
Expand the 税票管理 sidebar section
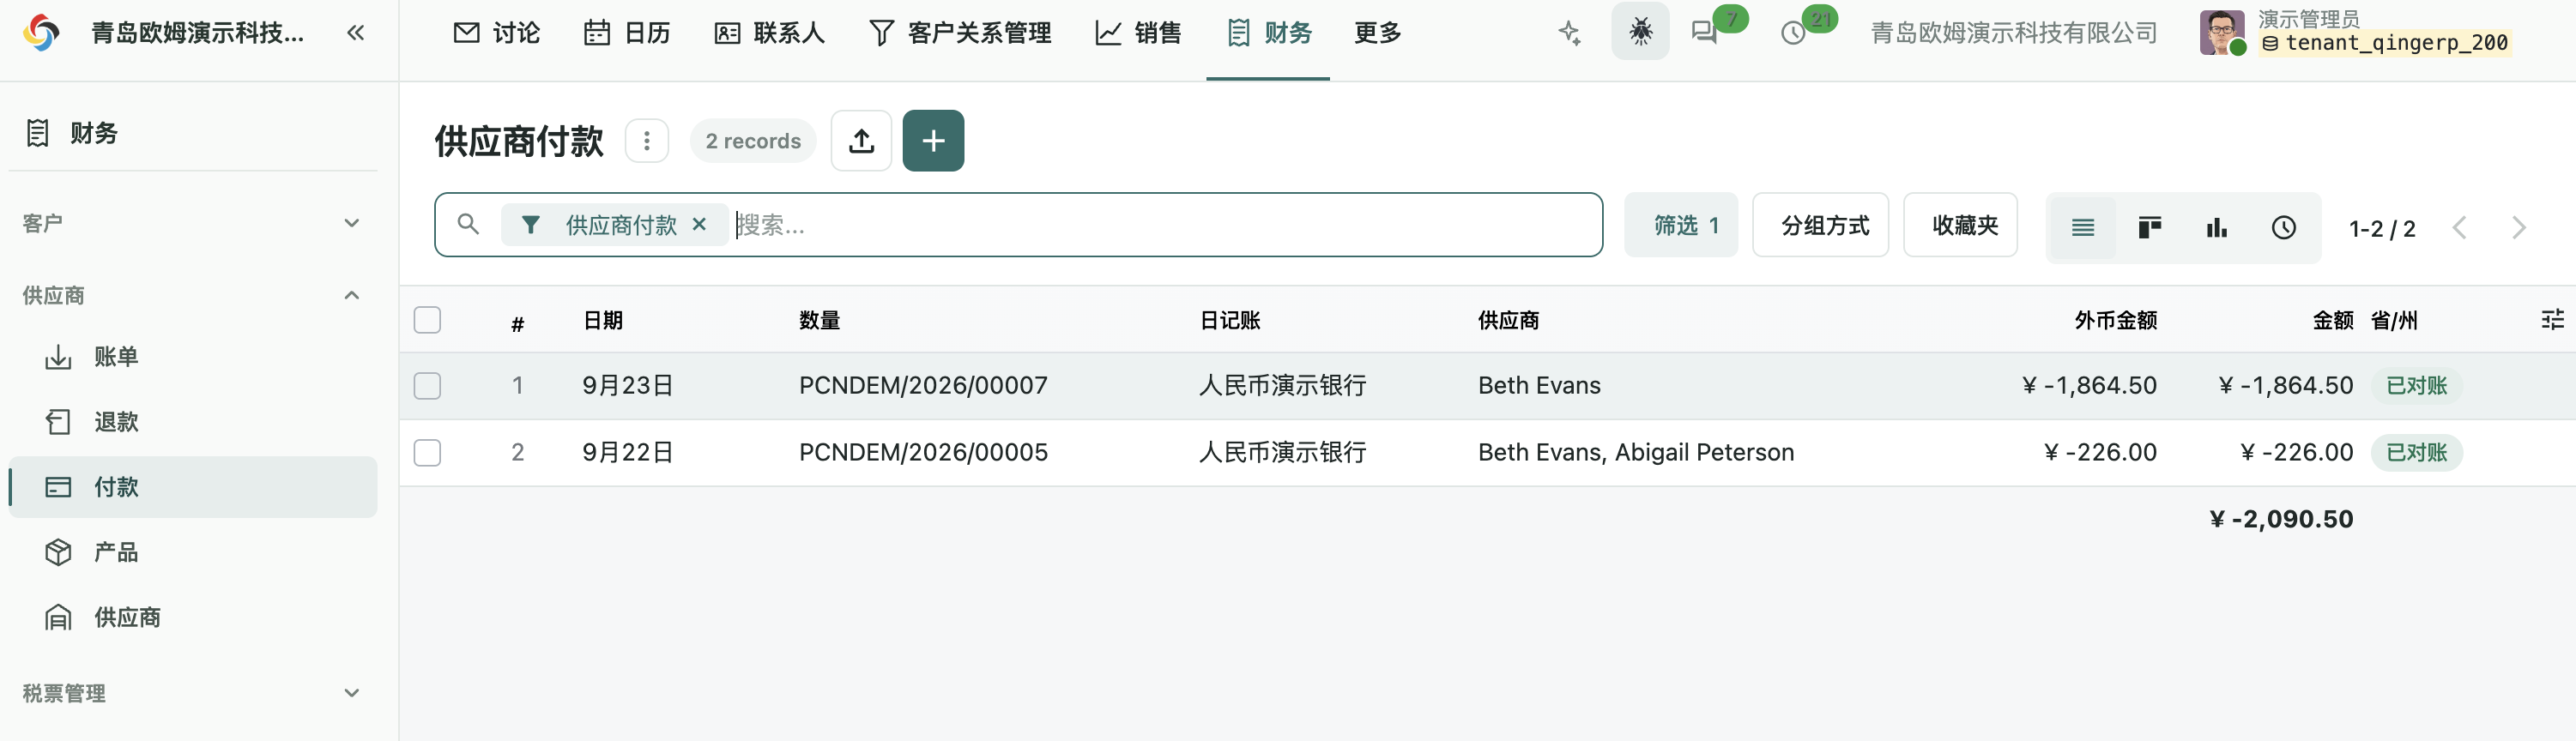[193, 693]
